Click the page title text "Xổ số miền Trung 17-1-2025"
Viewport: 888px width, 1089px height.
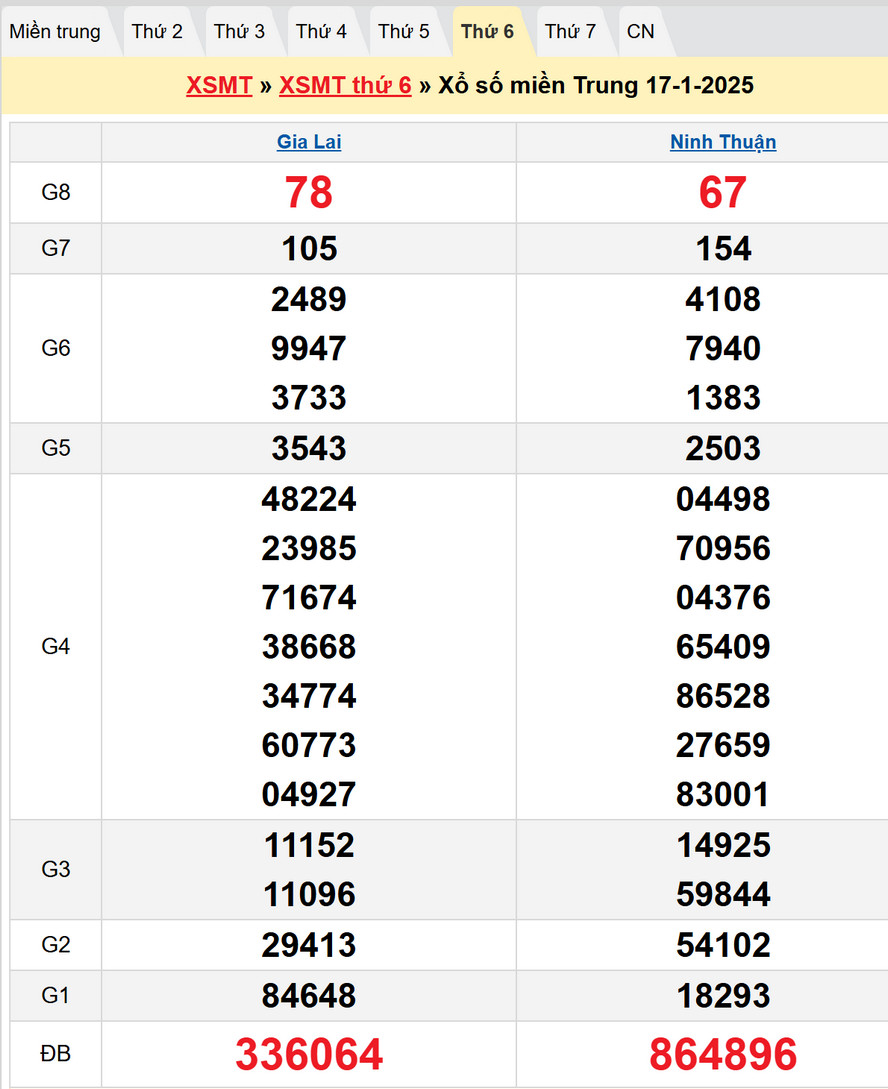596,85
